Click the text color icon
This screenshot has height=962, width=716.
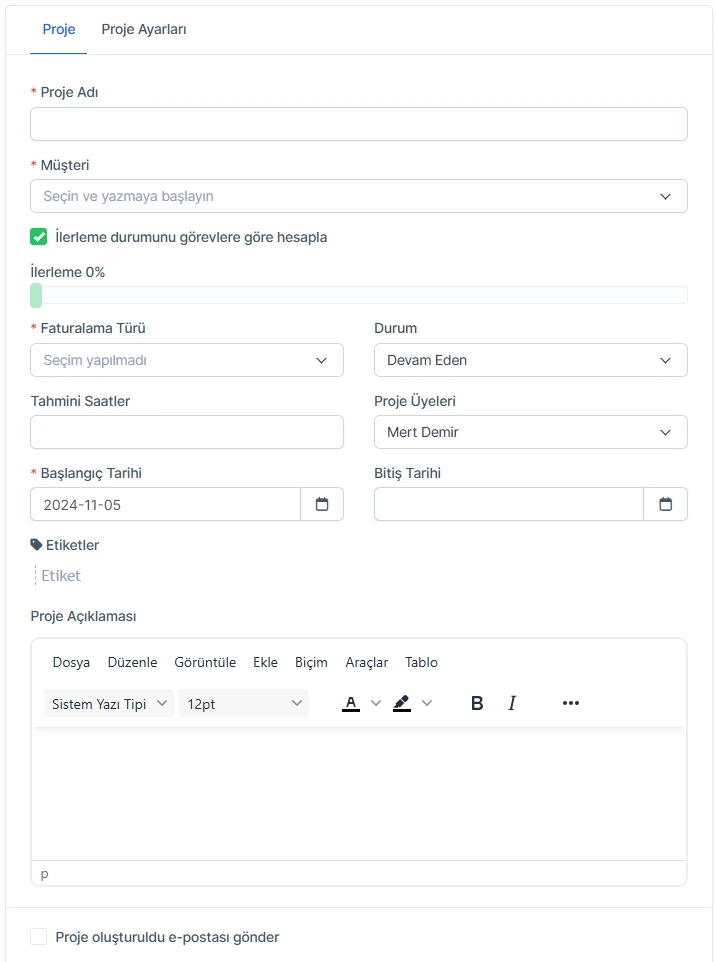pyautogui.click(x=351, y=703)
